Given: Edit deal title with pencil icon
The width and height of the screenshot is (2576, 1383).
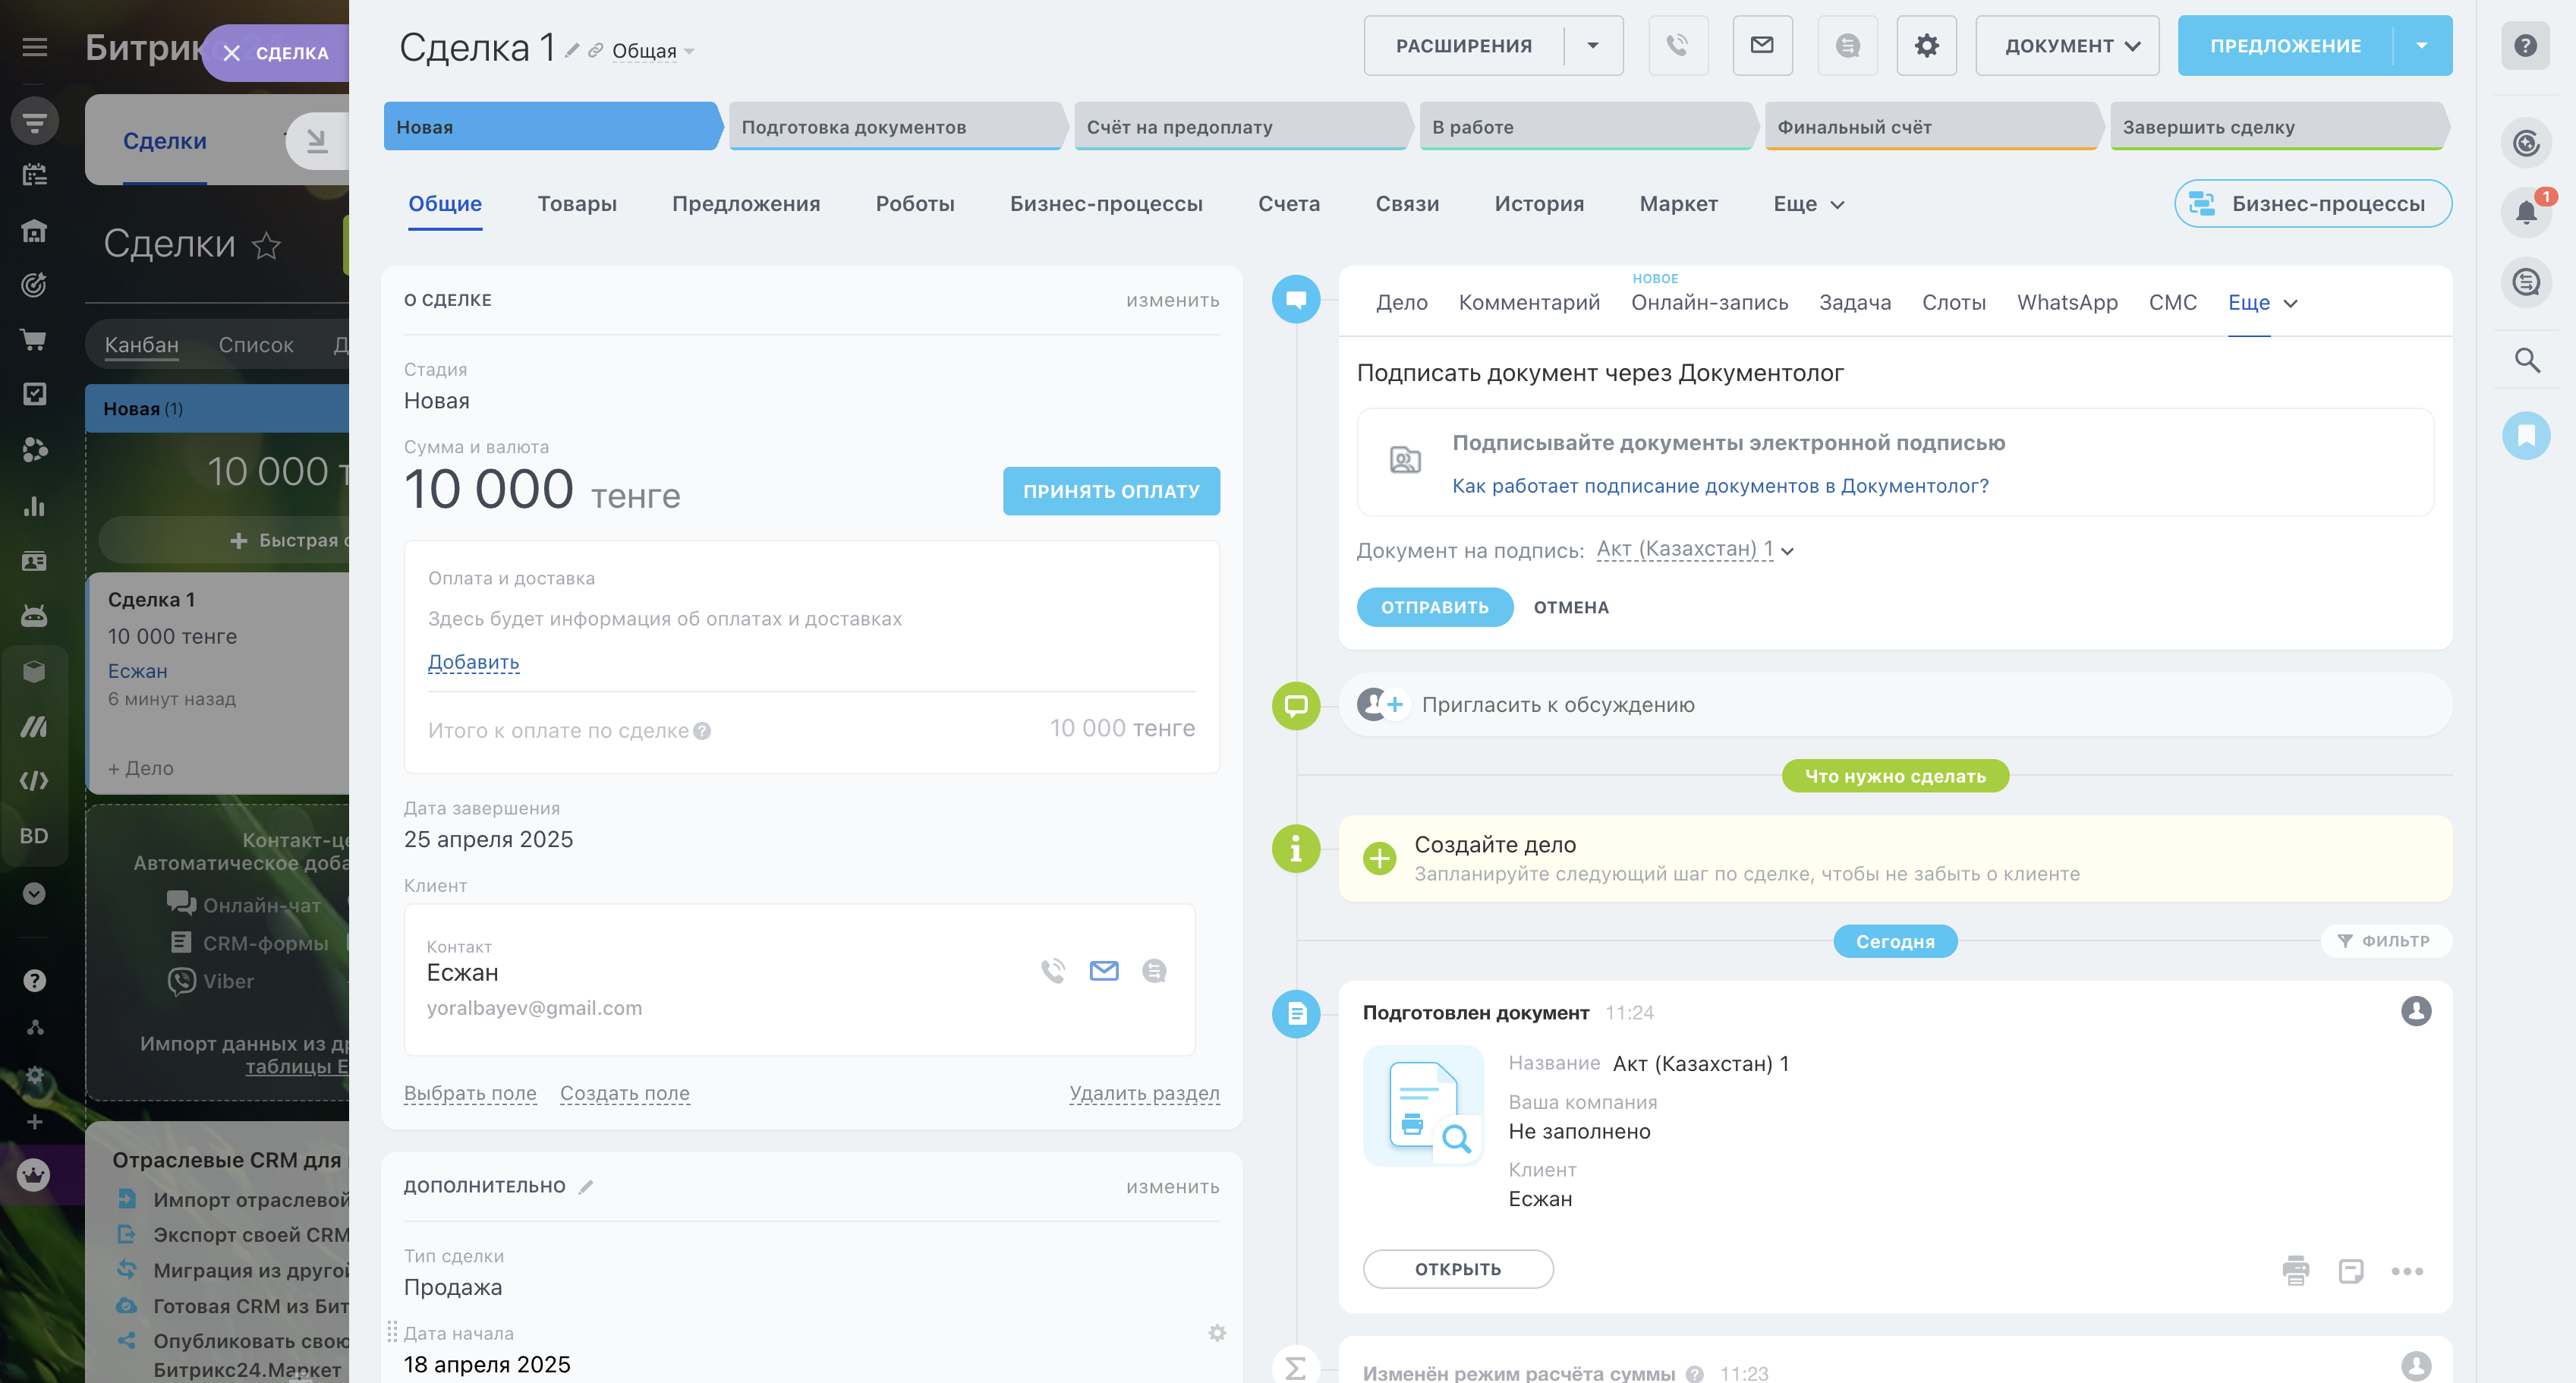Looking at the screenshot, I should tap(572, 50).
